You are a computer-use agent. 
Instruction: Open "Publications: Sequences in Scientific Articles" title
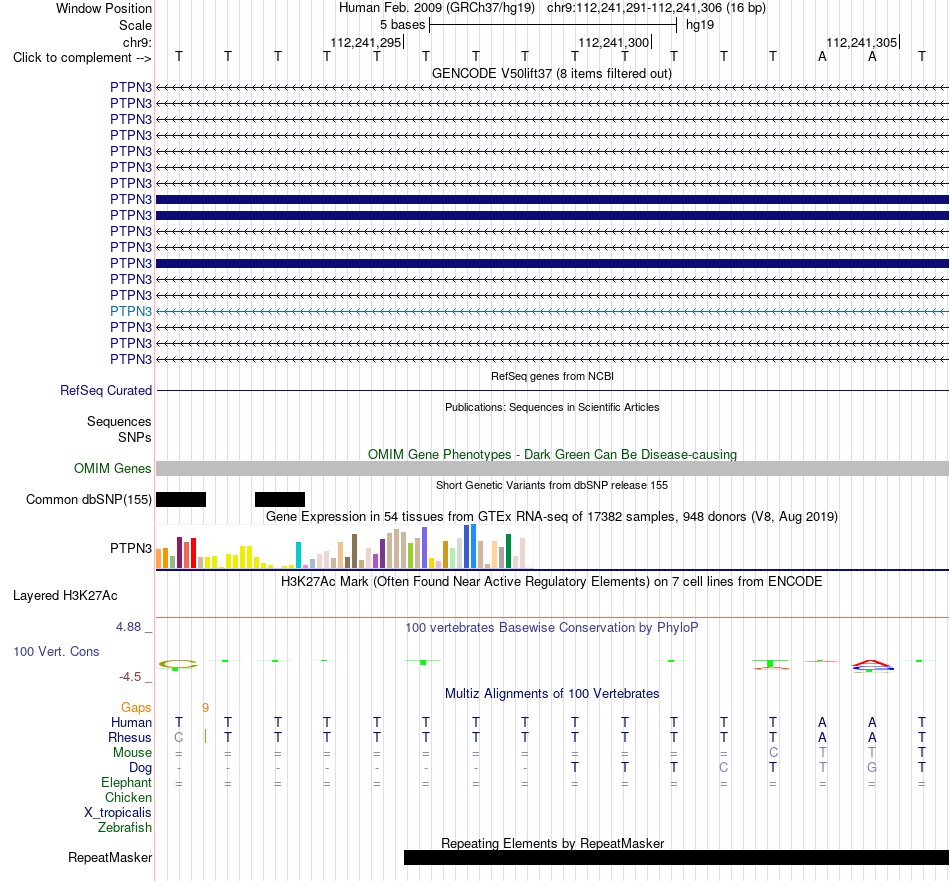click(x=552, y=407)
